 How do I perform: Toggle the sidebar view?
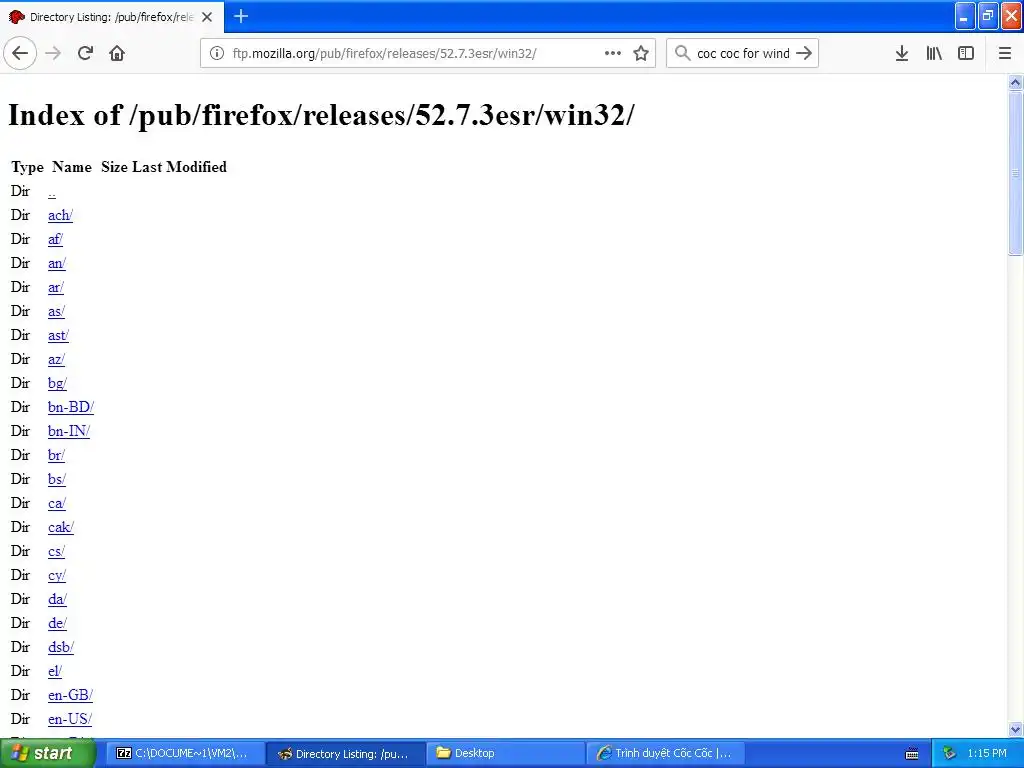coord(966,54)
